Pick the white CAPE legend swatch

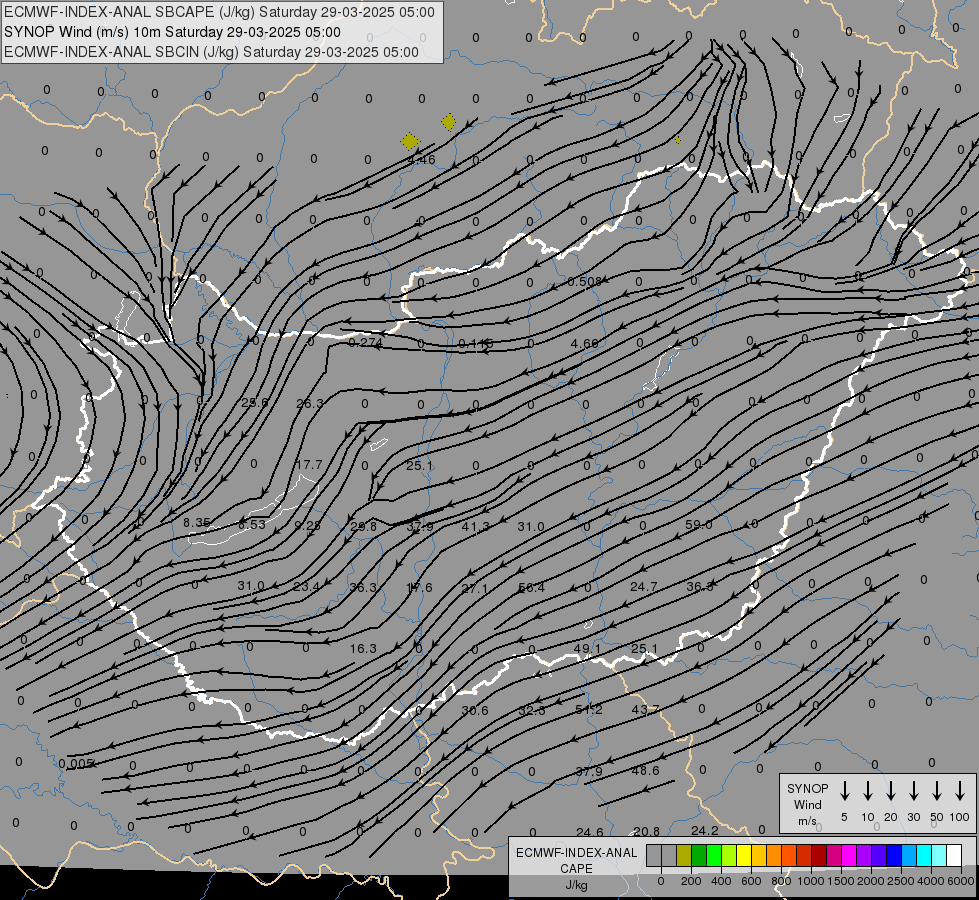point(953,855)
